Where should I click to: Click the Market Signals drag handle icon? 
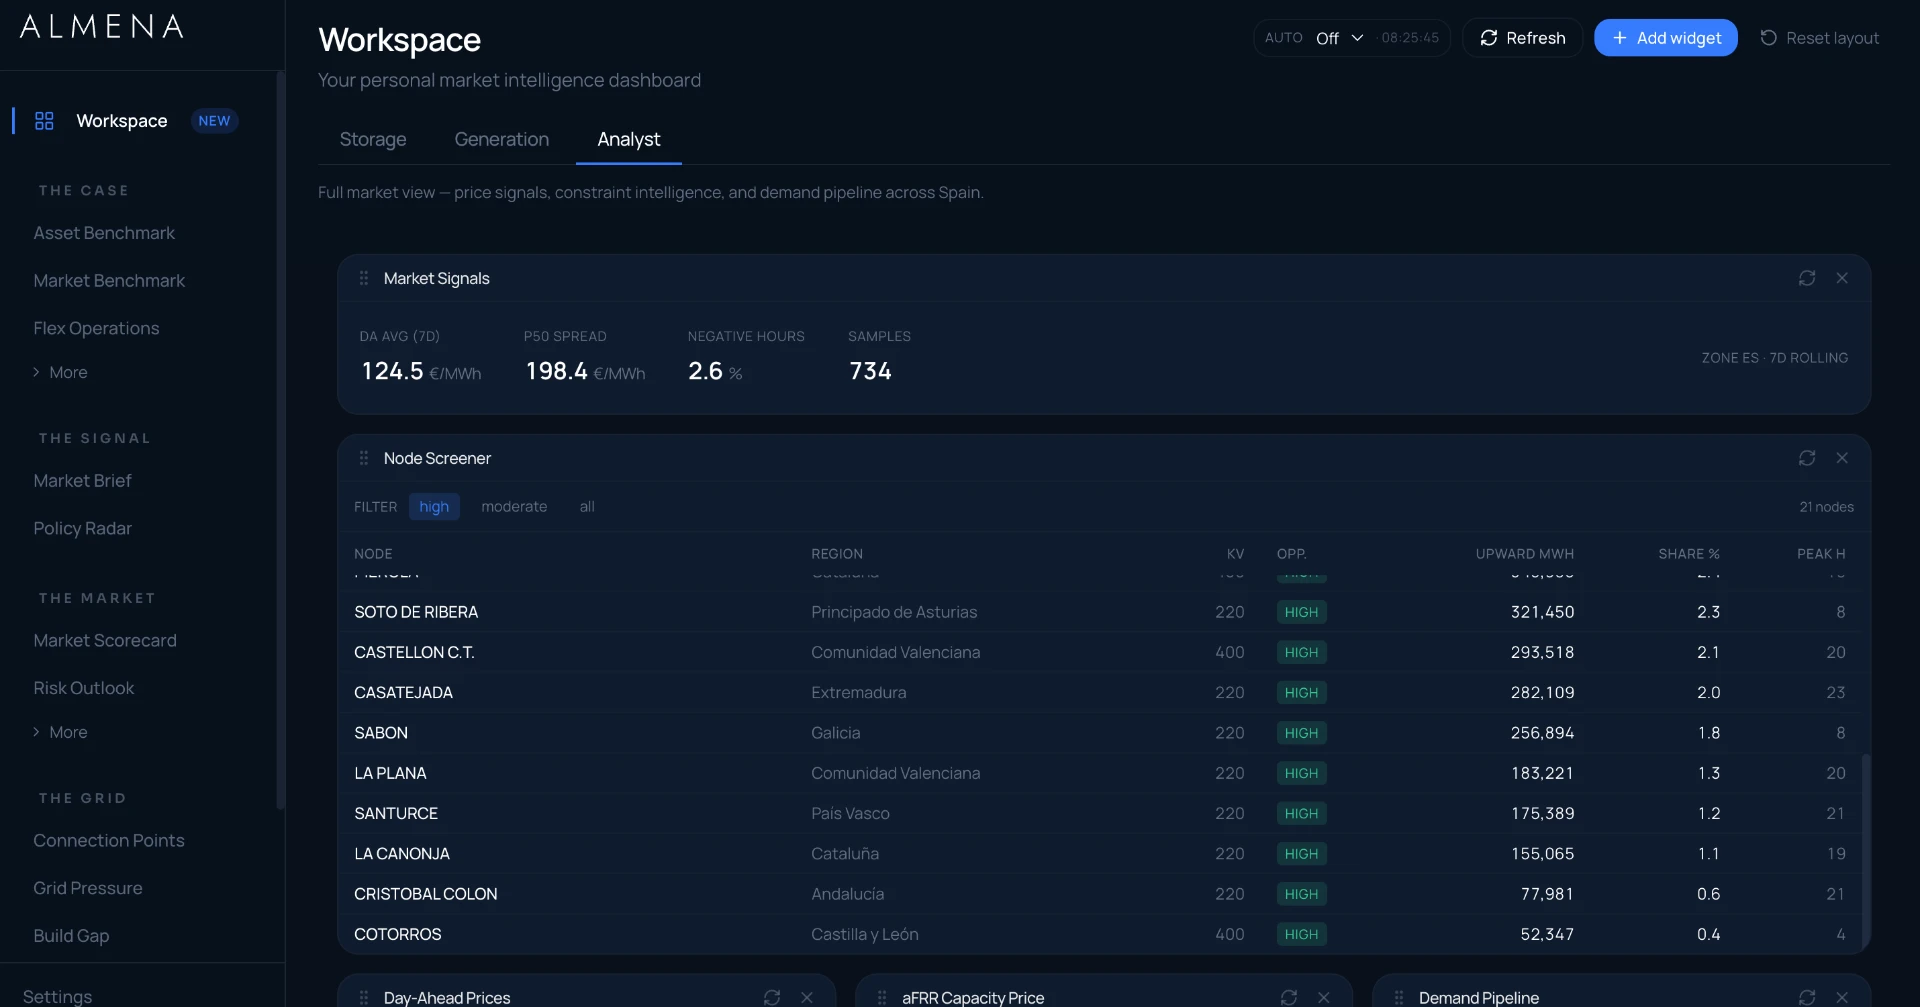(x=364, y=278)
